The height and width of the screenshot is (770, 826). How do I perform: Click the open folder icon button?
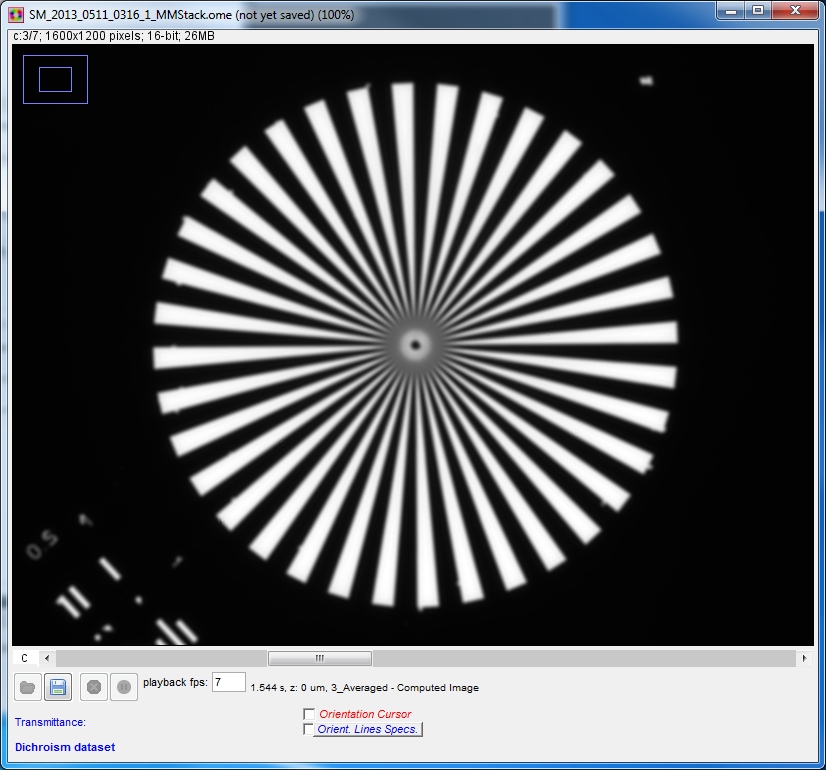coord(27,687)
